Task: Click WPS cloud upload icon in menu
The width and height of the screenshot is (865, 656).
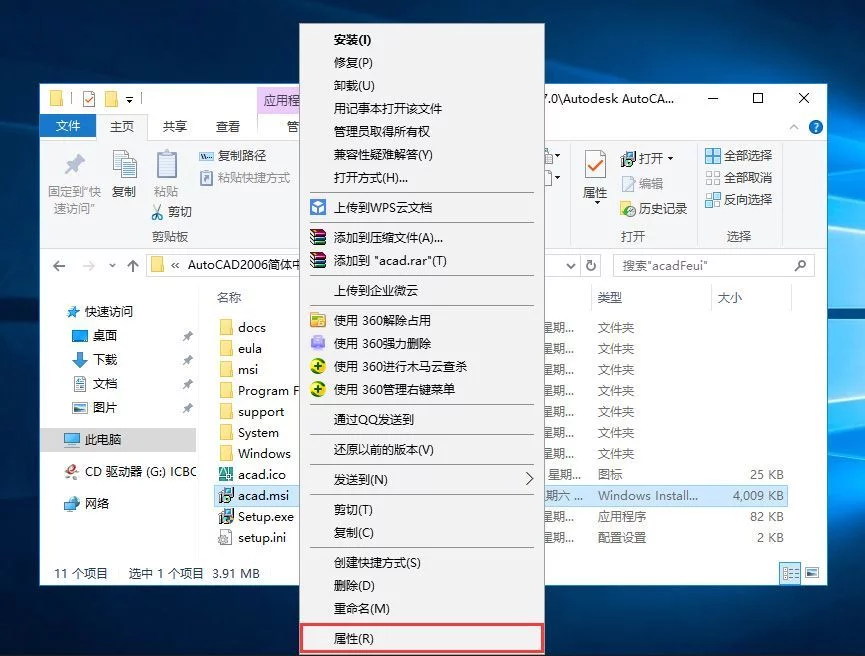Action: (318, 207)
